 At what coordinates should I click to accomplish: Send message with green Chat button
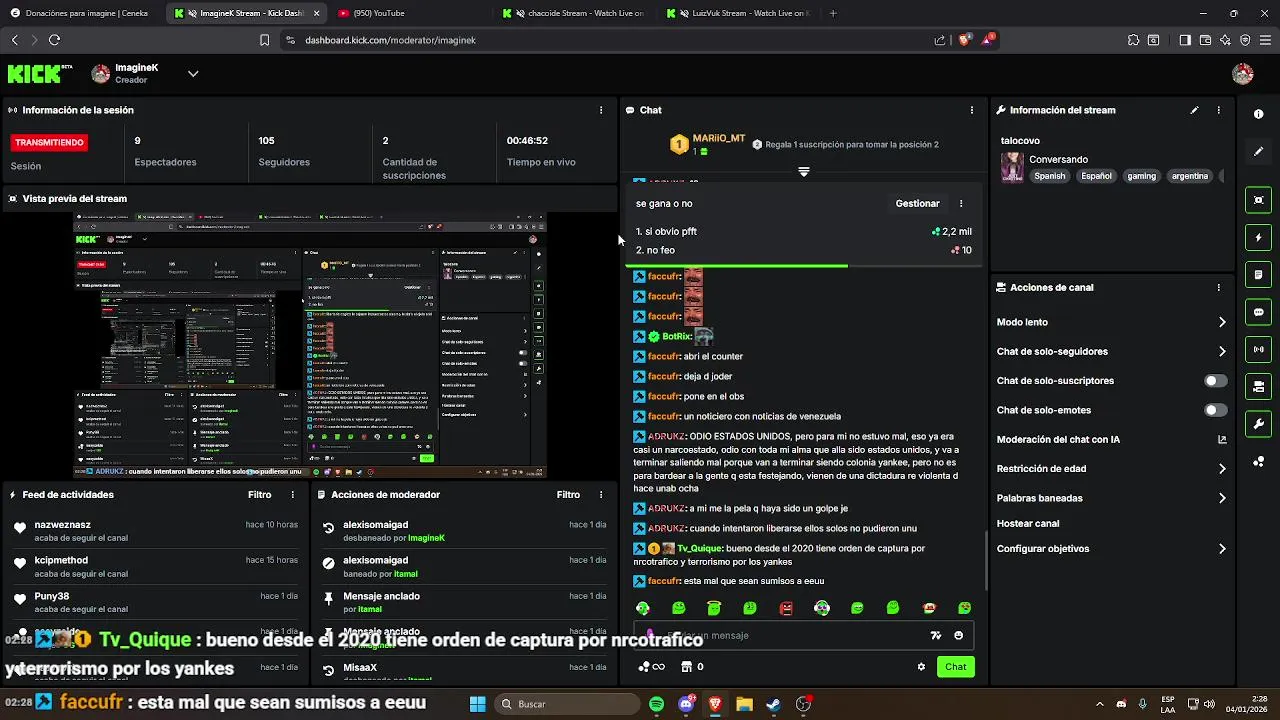(955, 667)
